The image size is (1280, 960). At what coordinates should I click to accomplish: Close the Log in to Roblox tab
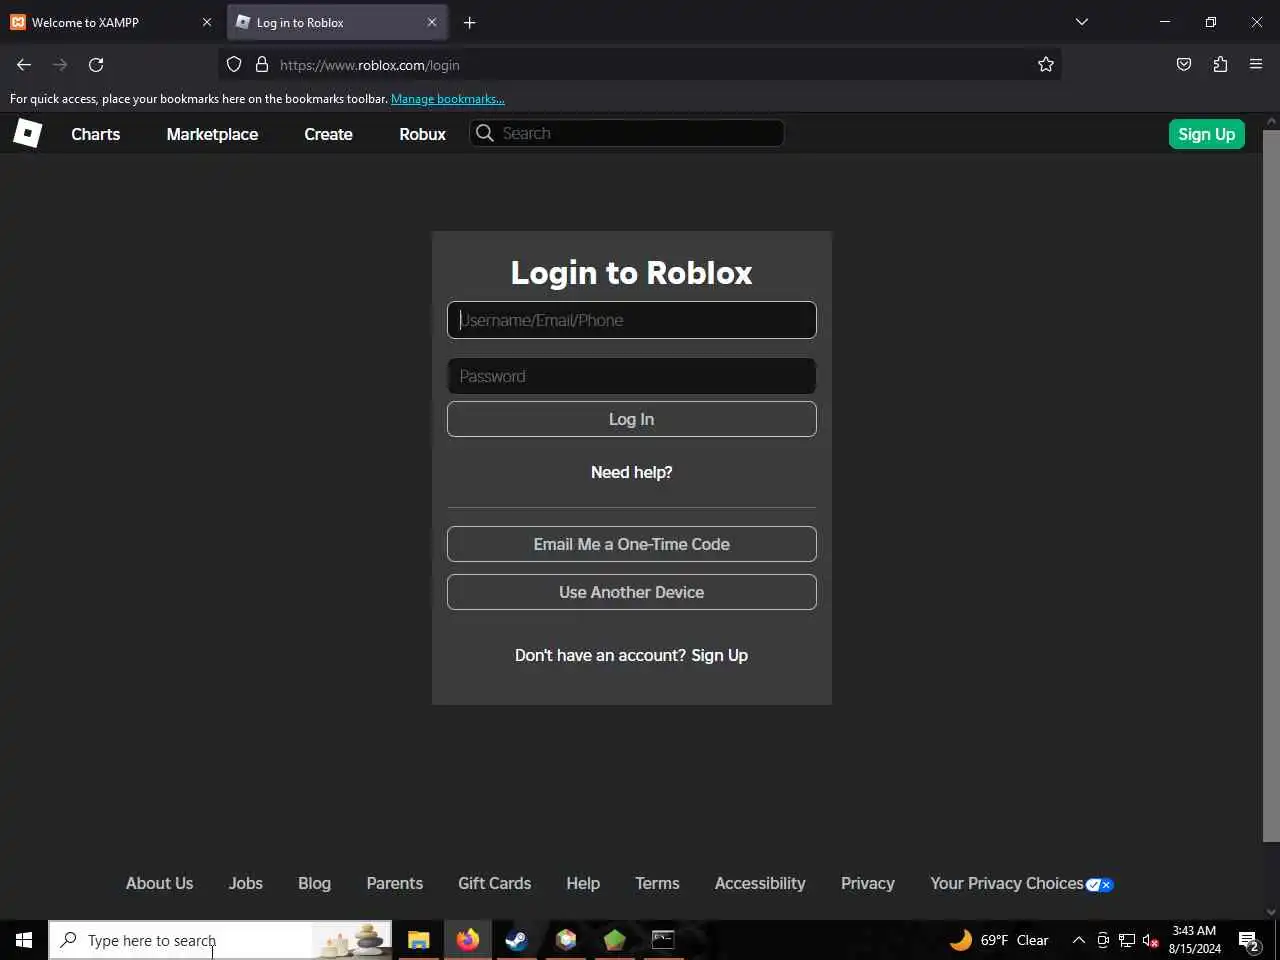[432, 22]
